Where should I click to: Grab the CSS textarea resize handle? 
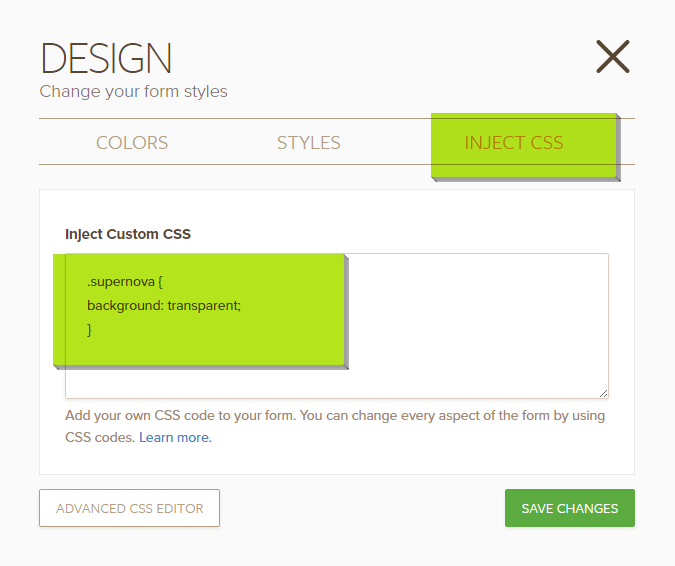[603, 393]
